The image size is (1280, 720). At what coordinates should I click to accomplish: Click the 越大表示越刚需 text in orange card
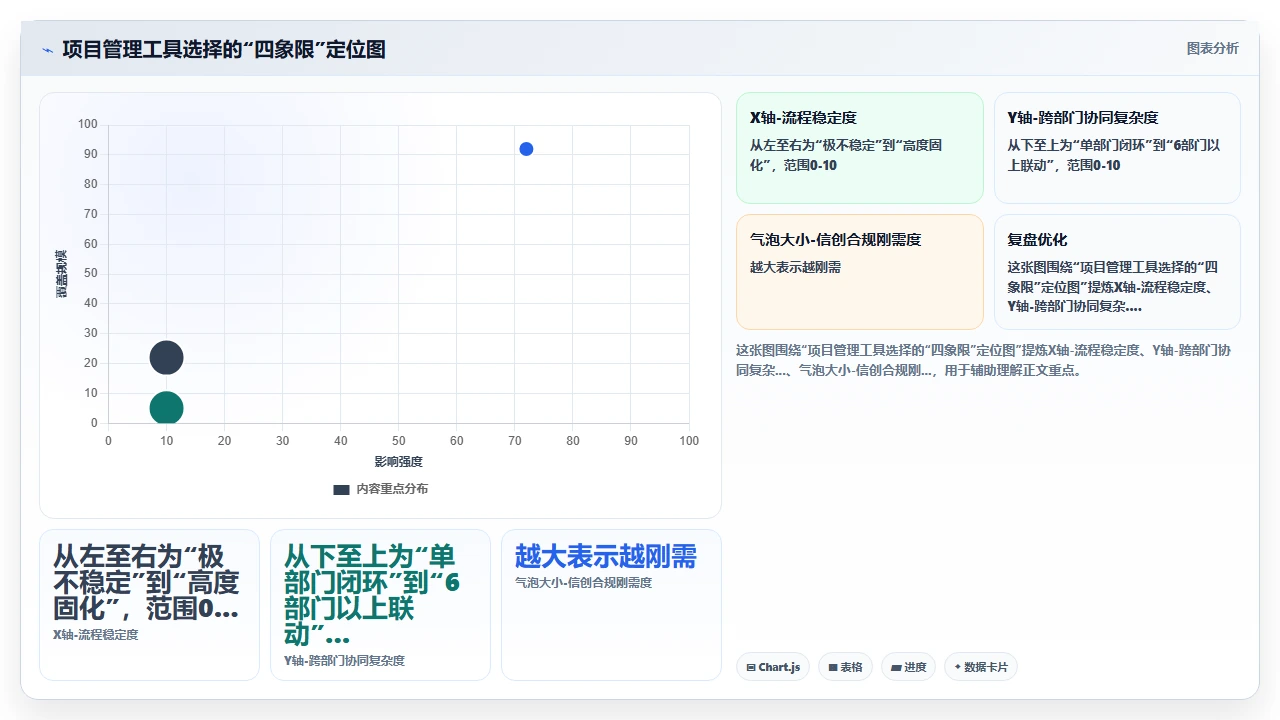796,268
